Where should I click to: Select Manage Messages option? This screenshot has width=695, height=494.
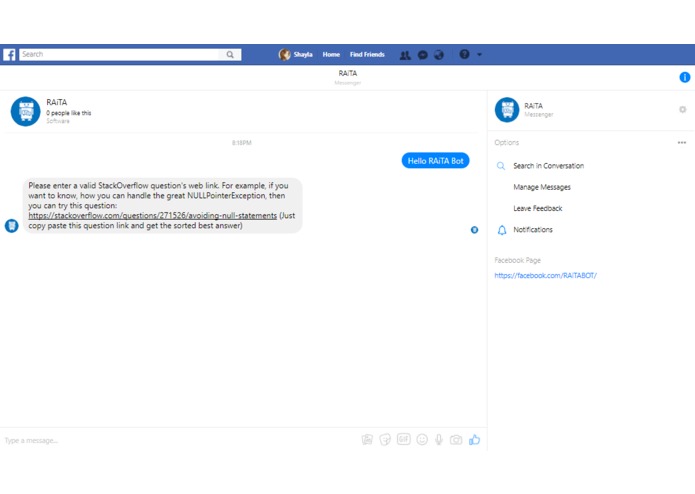[x=542, y=187]
